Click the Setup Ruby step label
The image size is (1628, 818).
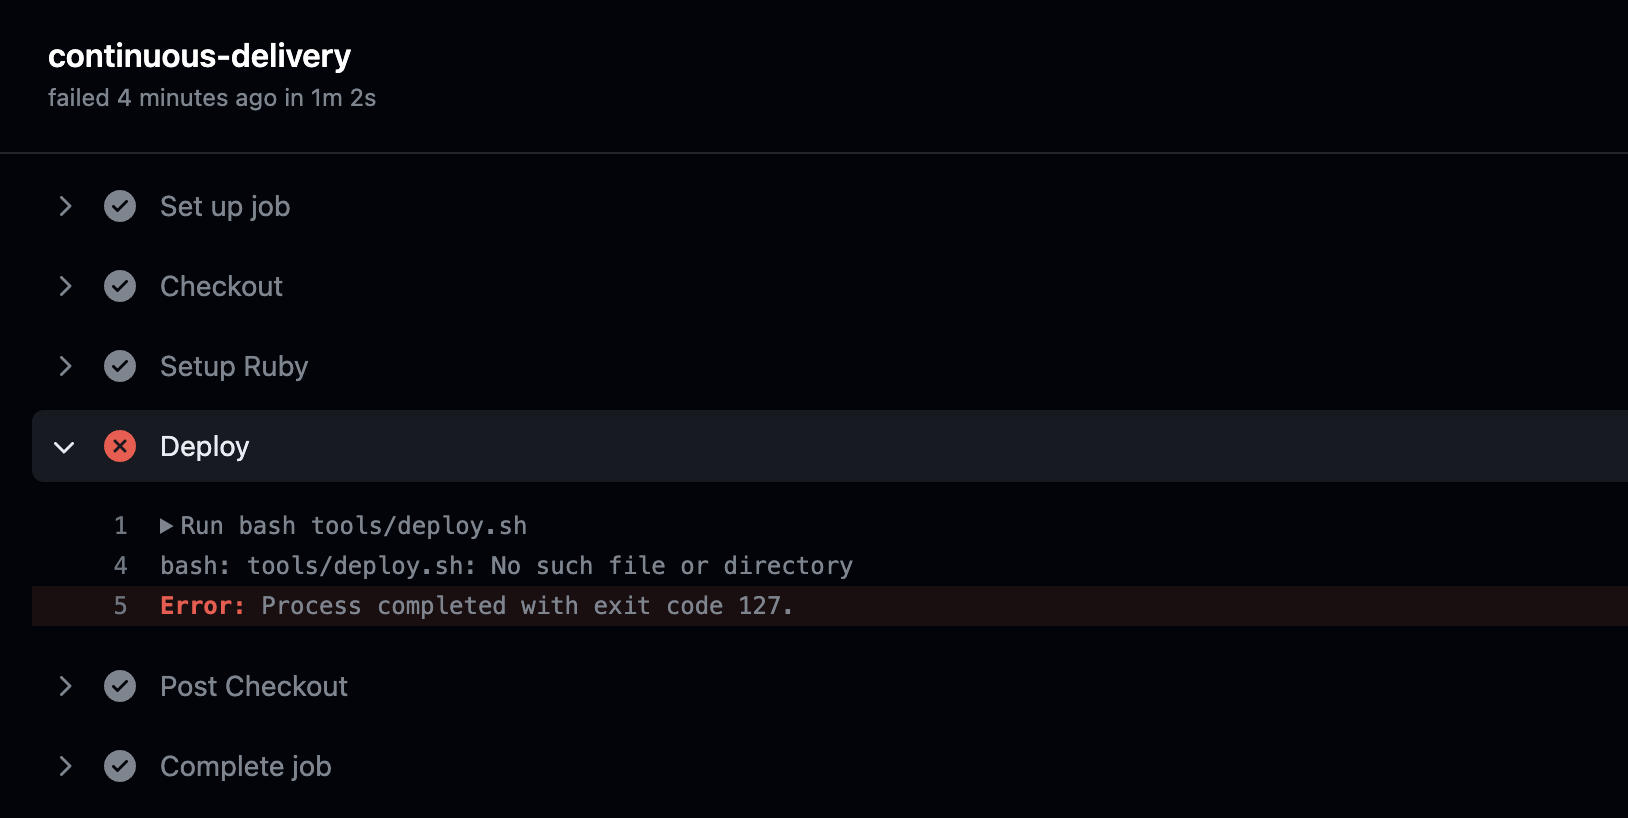pos(234,366)
